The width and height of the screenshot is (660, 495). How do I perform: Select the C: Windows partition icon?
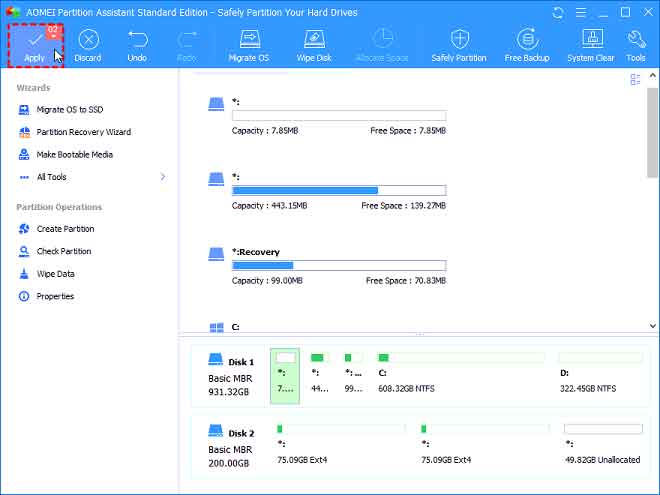216,327
